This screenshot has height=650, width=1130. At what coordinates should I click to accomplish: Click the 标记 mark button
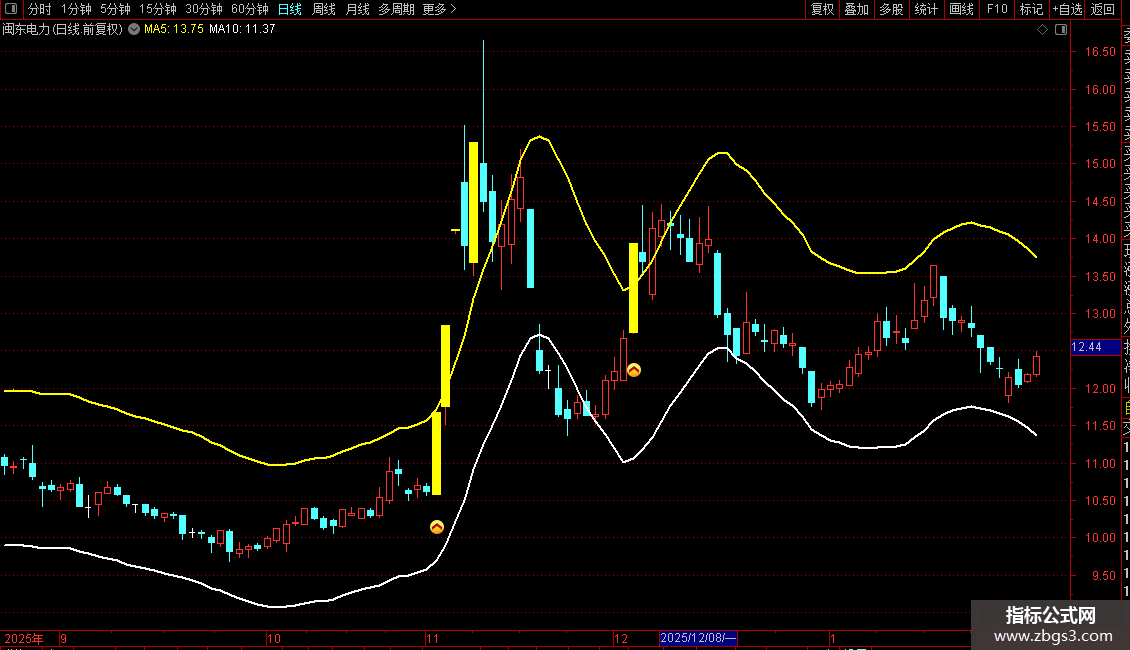[x=1031, y=9]
